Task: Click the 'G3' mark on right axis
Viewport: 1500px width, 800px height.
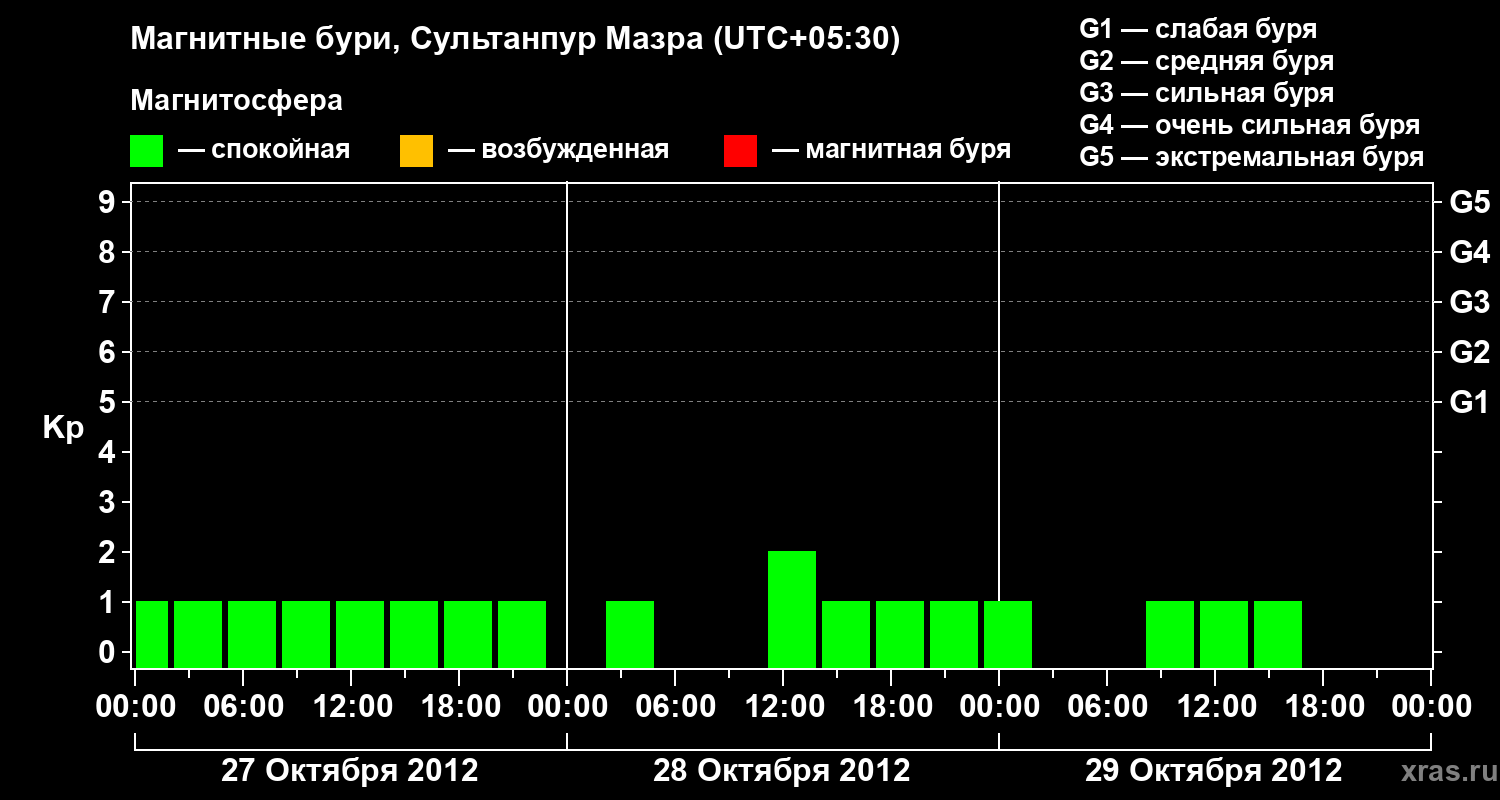Action: tap(1469, 302)
